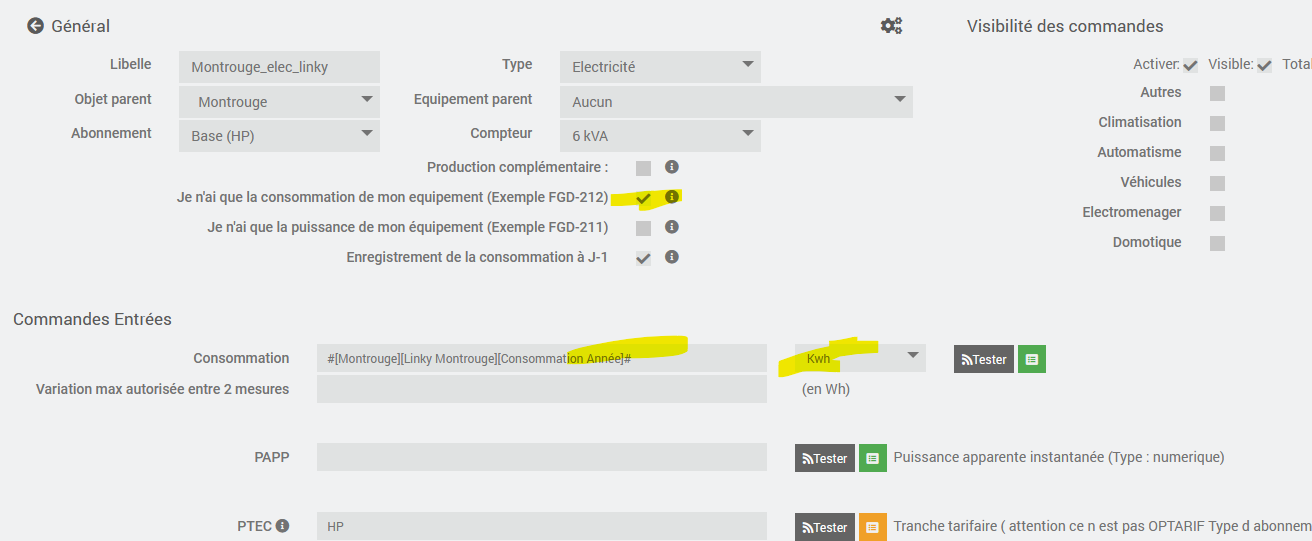Enable Production complémentaire checkbox
This screenshot has width=1312, height=541.
click(643, 168)
